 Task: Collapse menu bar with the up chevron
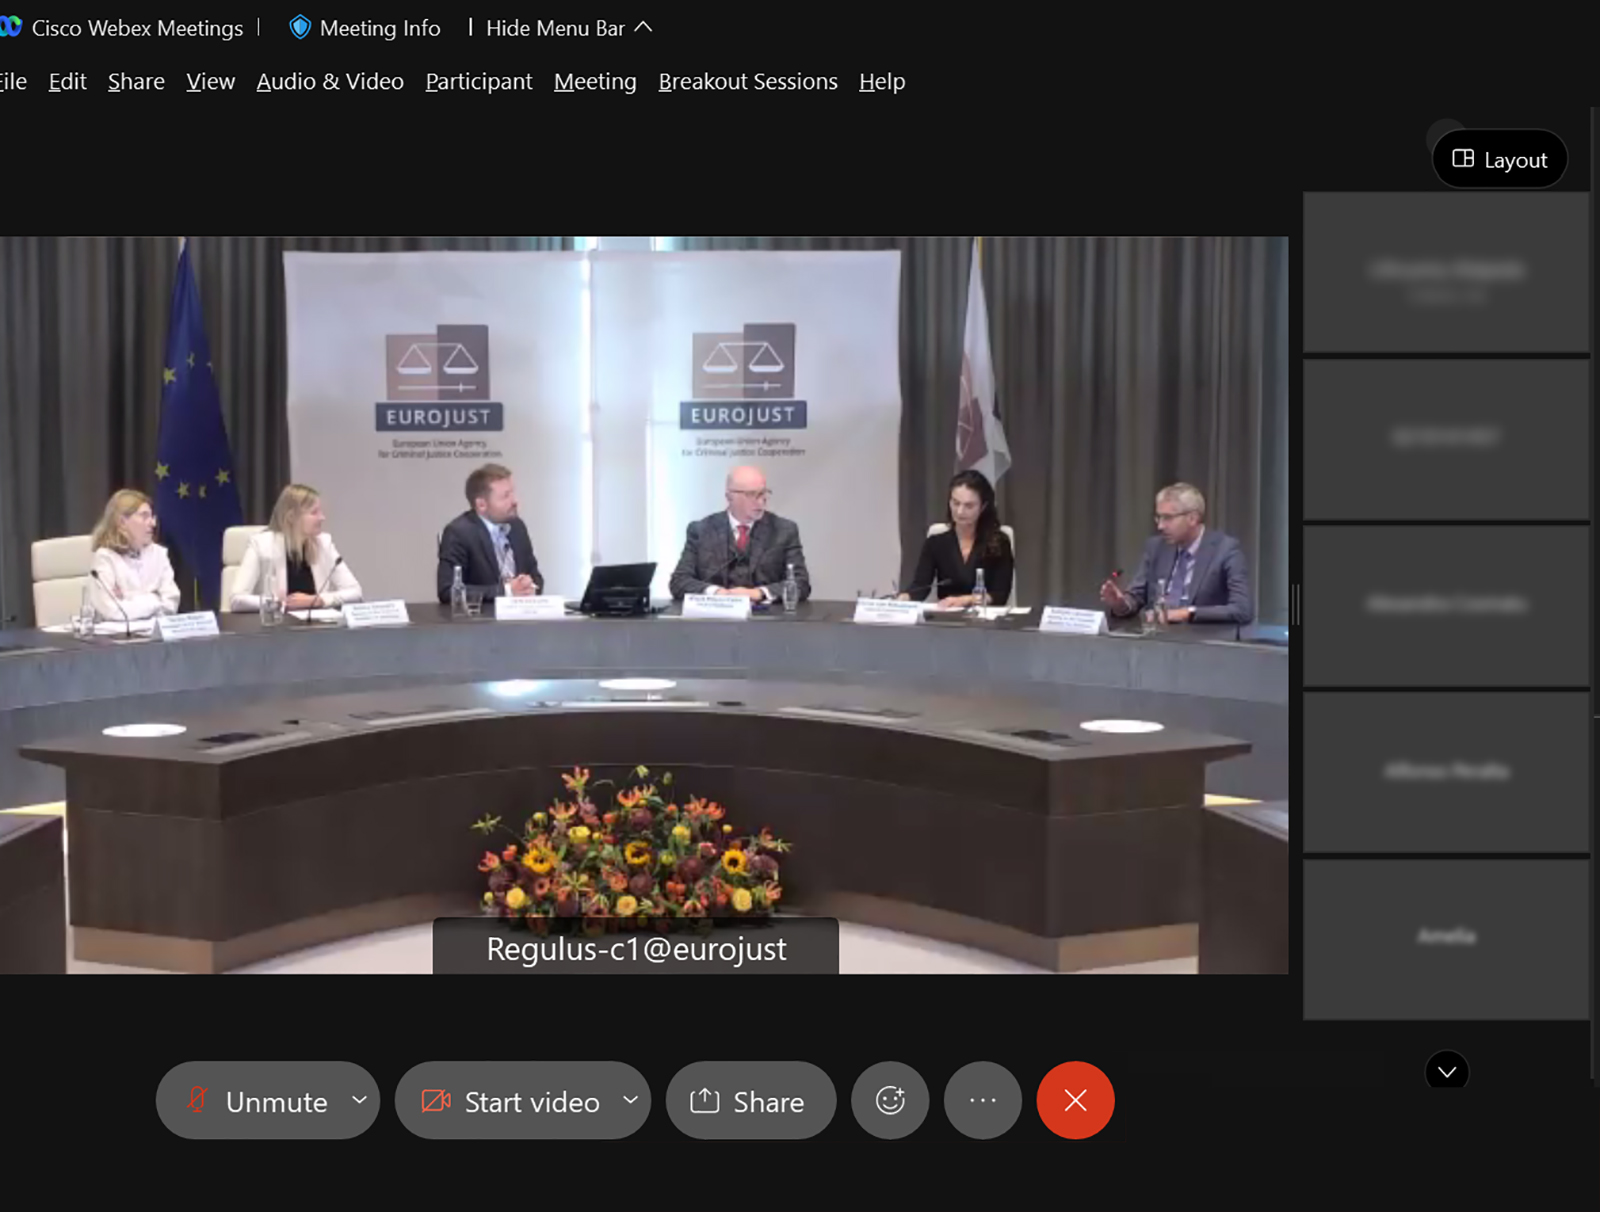point(643,27)
